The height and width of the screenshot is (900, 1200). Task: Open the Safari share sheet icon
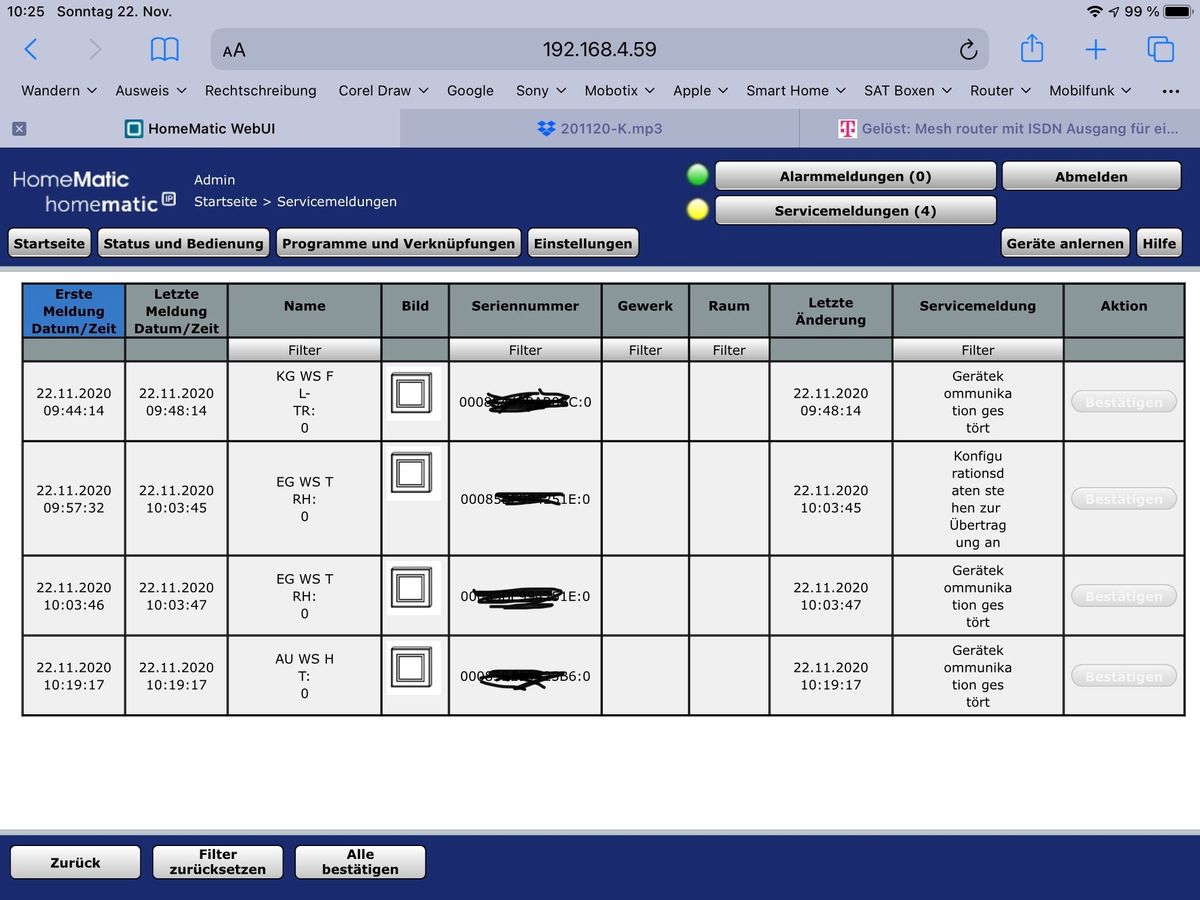(1032, 48)
